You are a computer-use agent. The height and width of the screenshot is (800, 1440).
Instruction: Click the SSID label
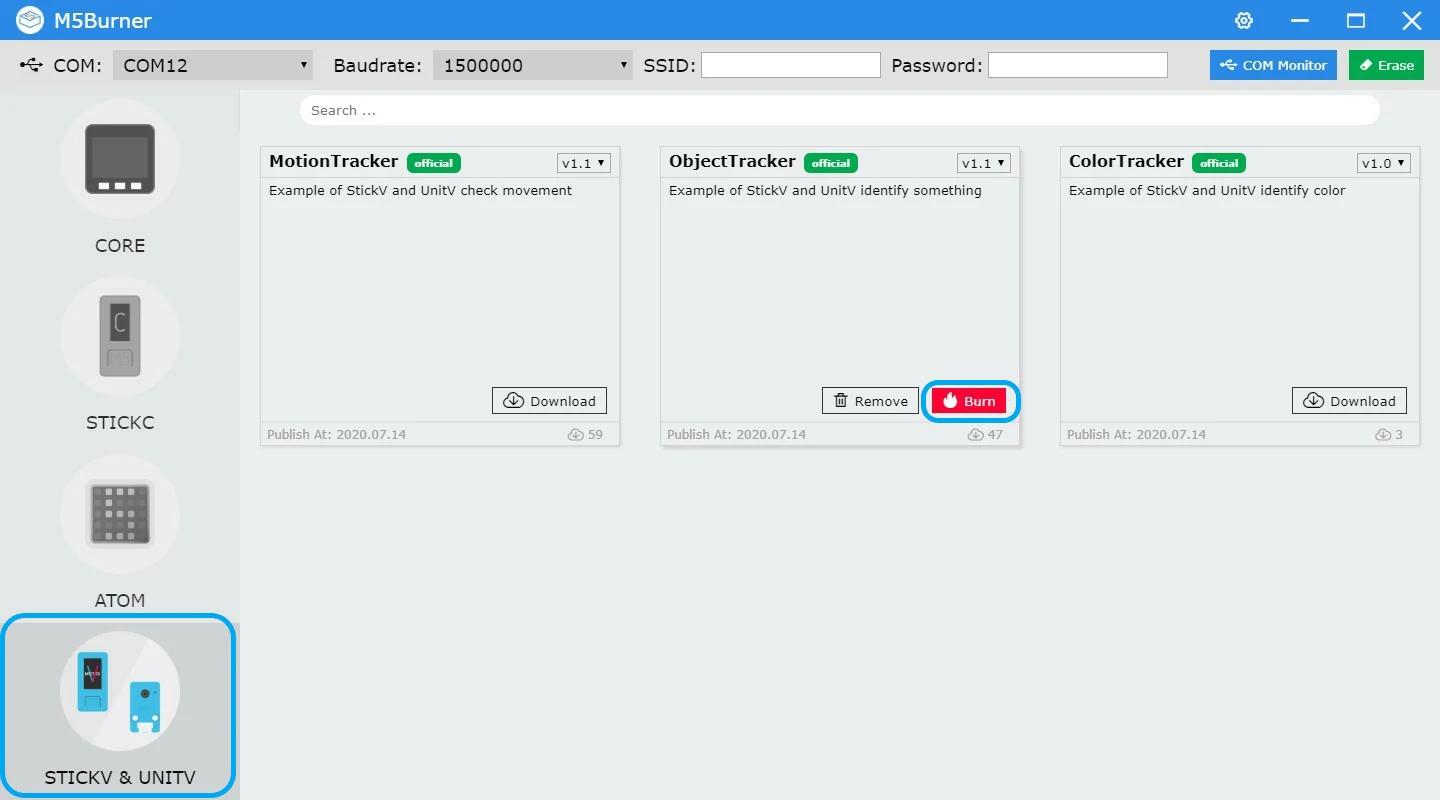(669, 65)
